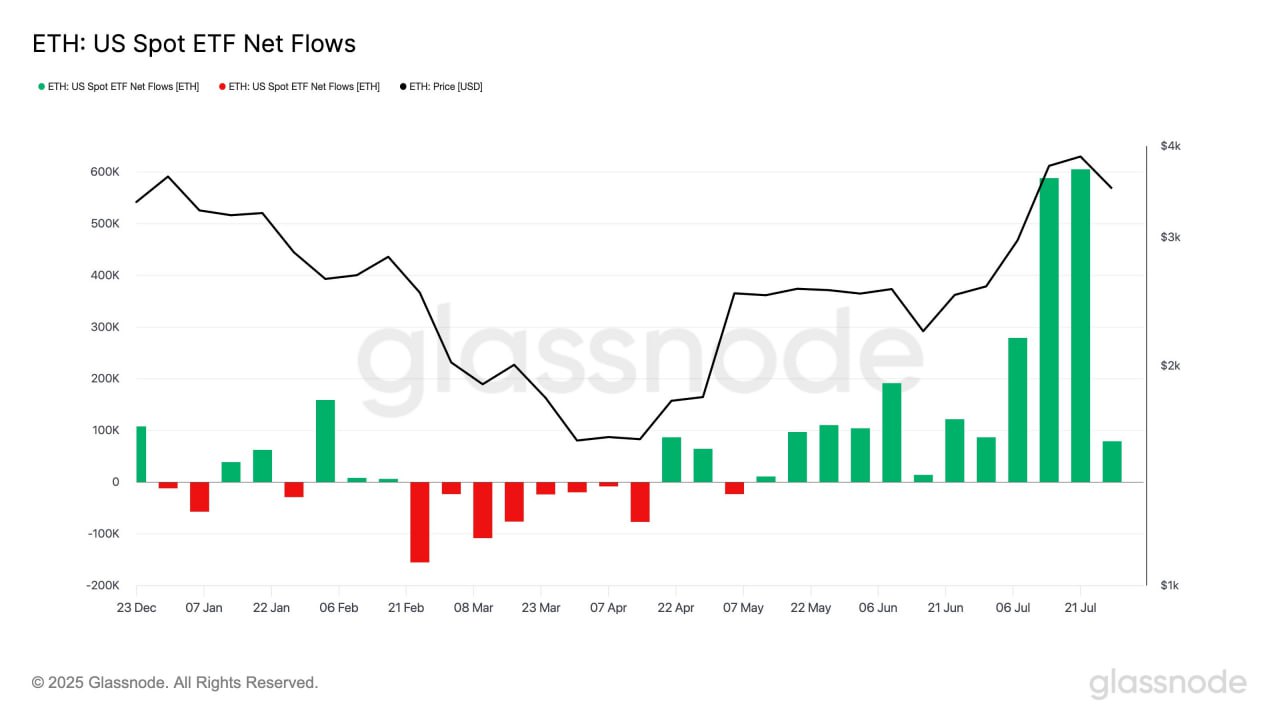Select the largest red bar near 21 Feb
This screenshot has width=1280, height=720.
[419, 522]
